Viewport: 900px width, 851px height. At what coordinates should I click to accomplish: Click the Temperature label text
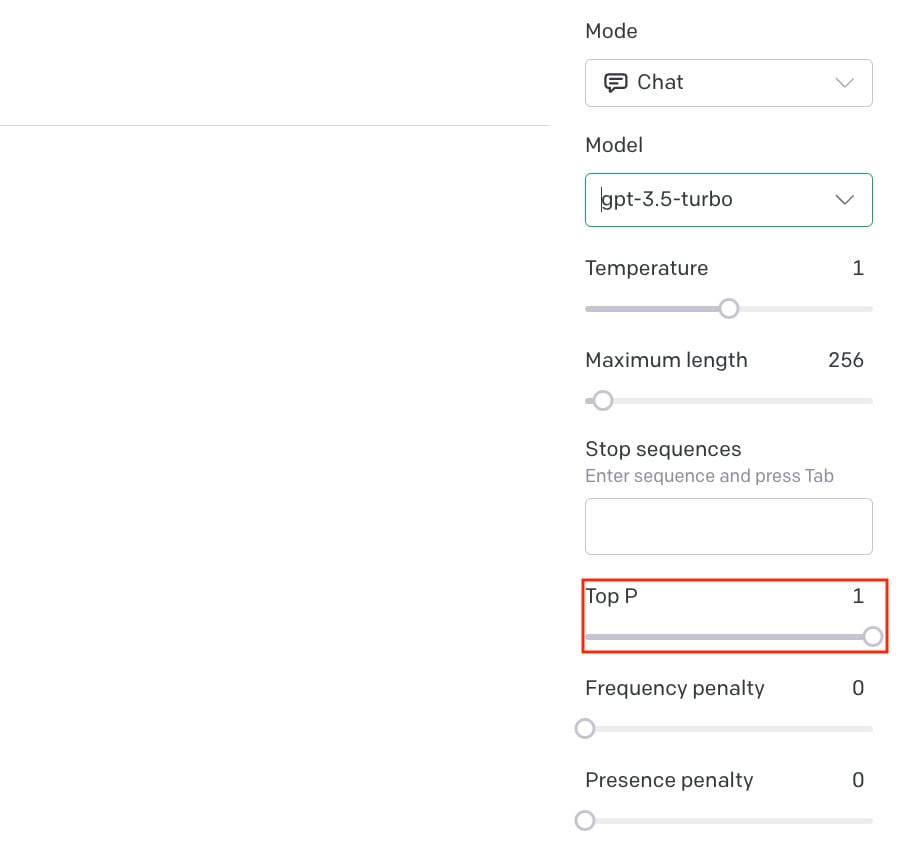646,268
